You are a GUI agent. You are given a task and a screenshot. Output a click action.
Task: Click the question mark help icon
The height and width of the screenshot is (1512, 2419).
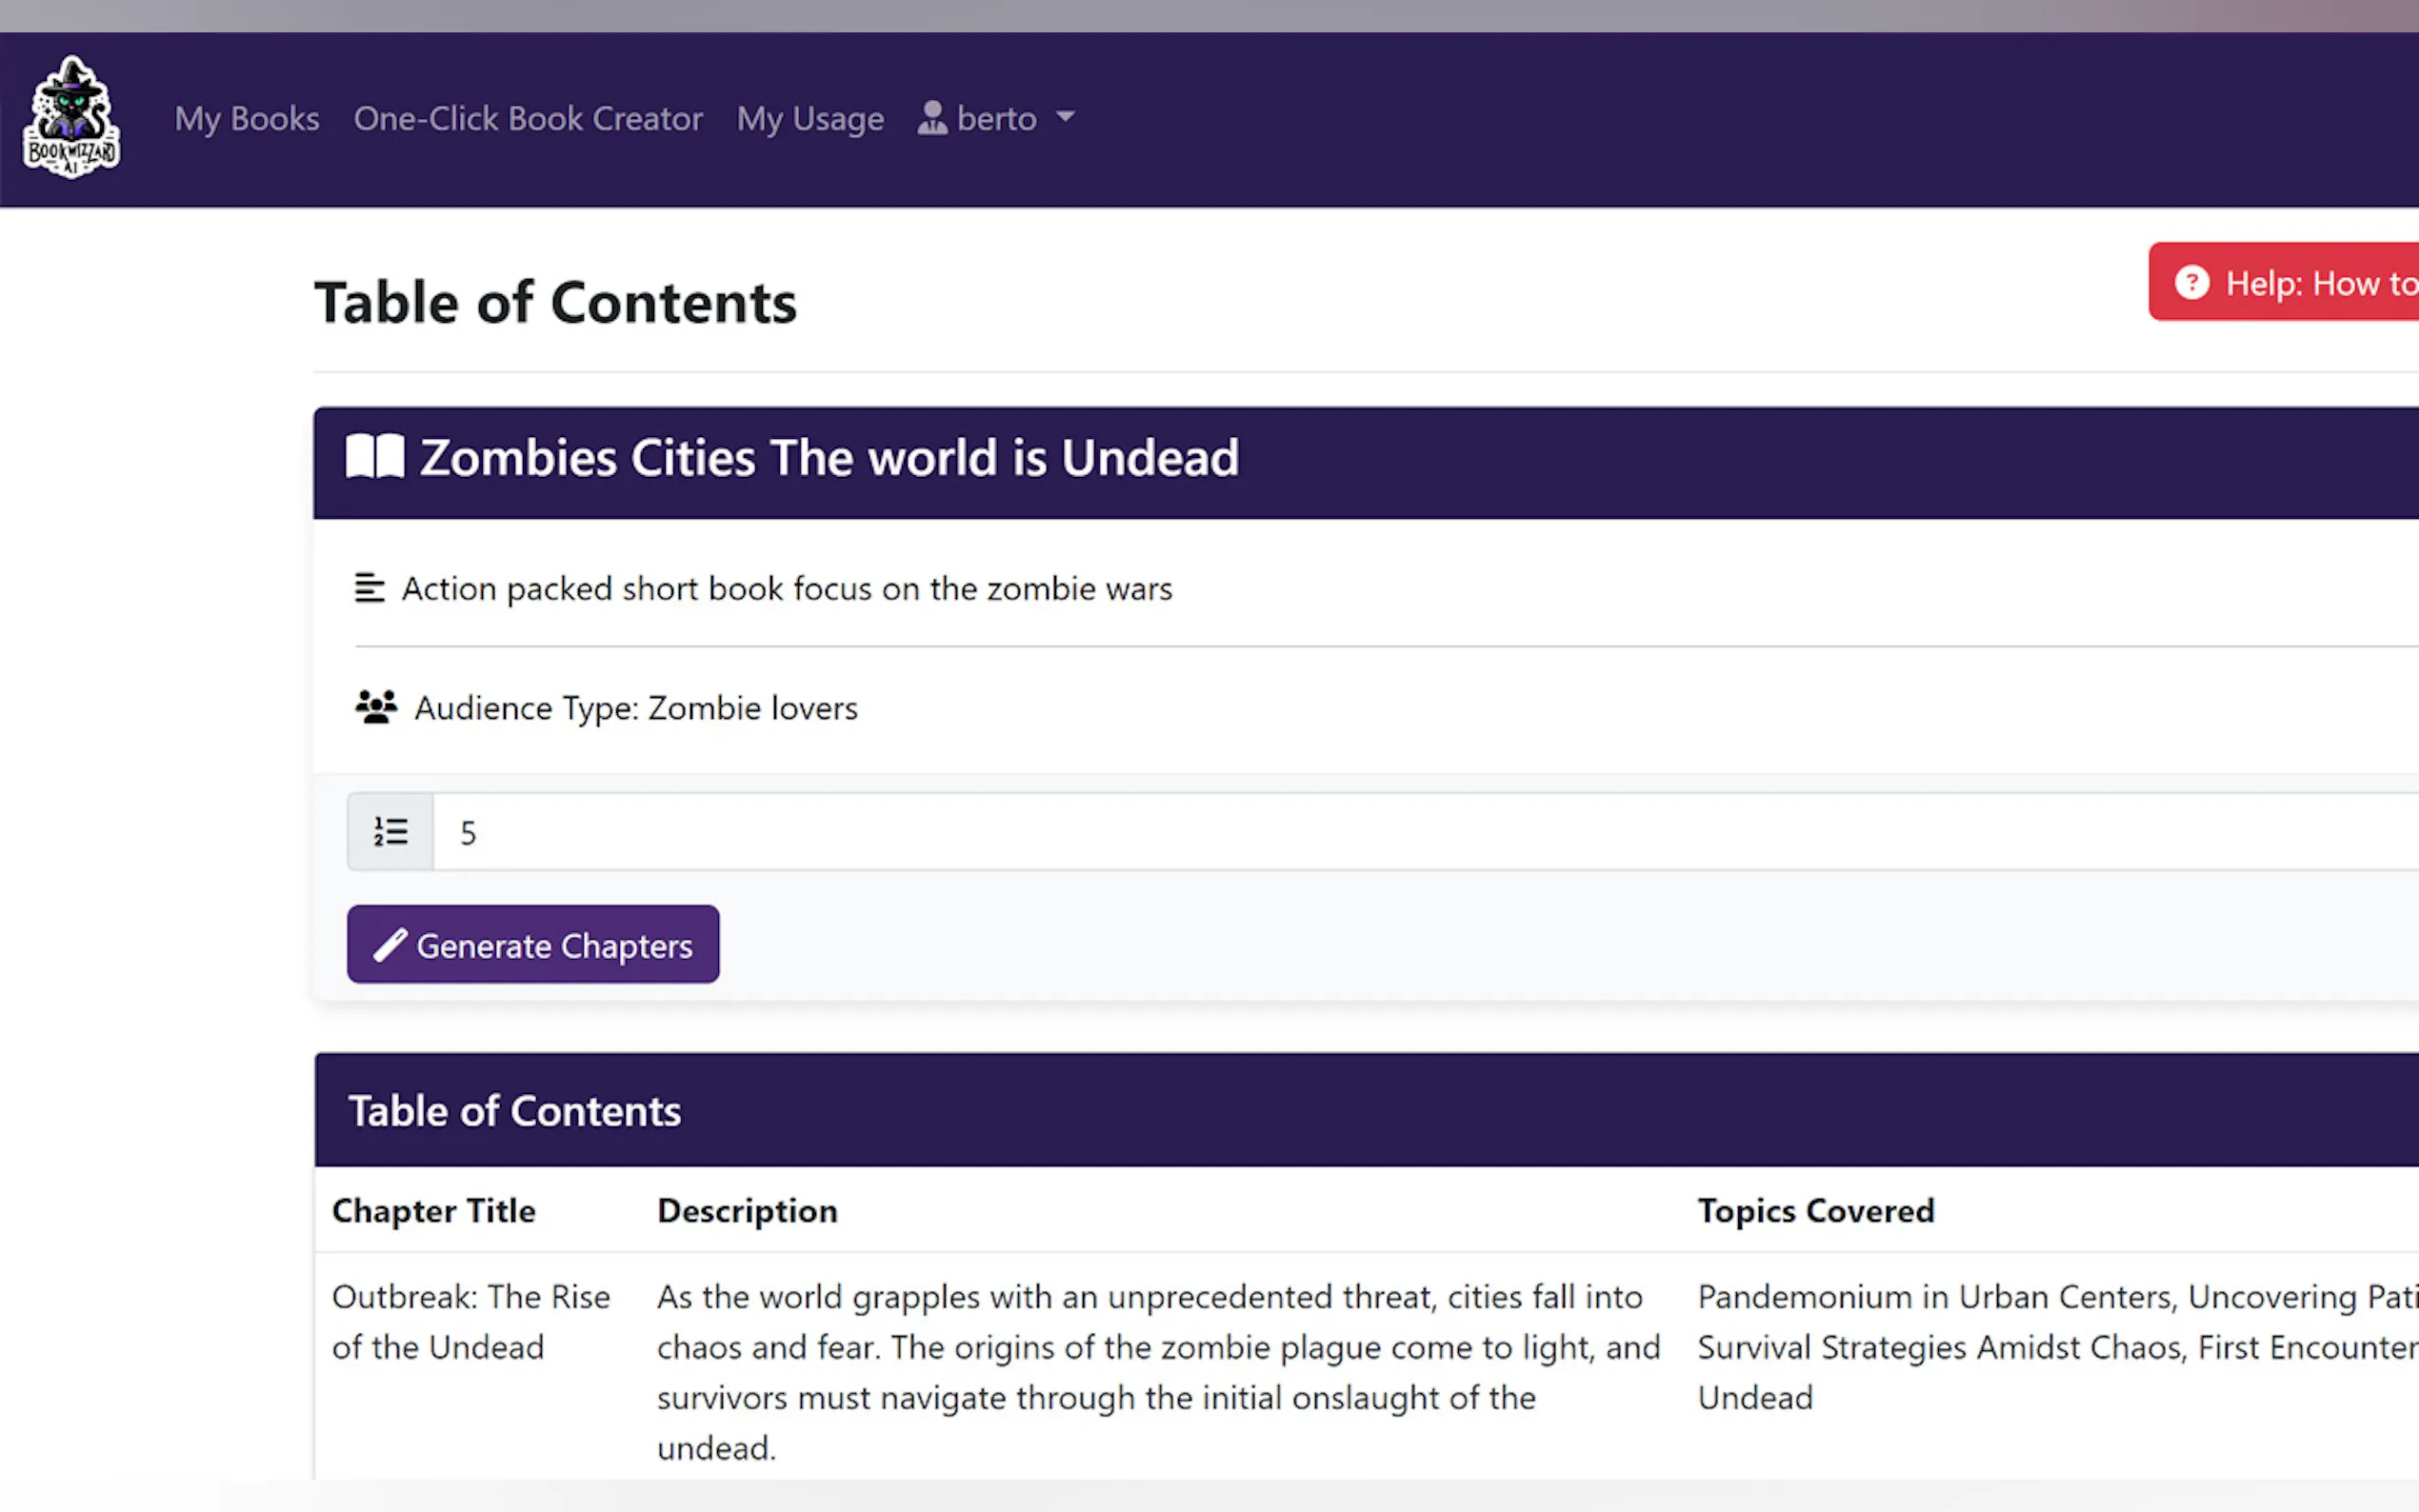(x=2191, y=283)
